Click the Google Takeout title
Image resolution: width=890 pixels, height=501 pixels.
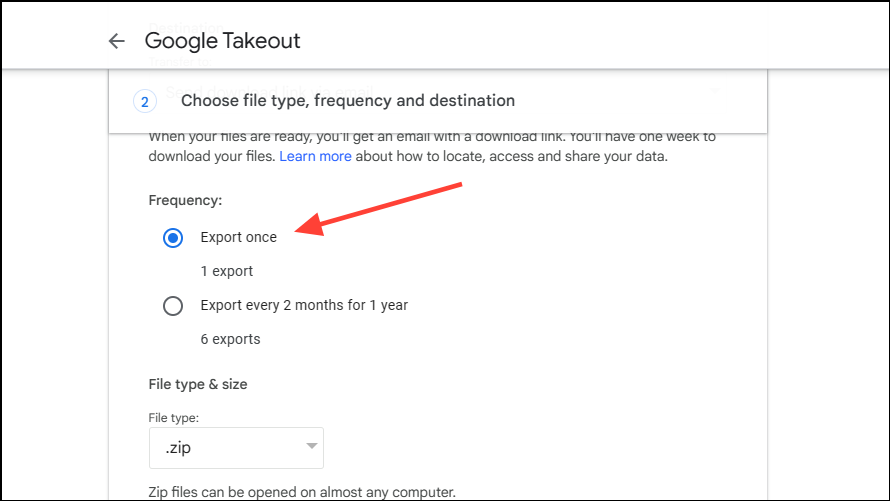(x=222, y=41)
